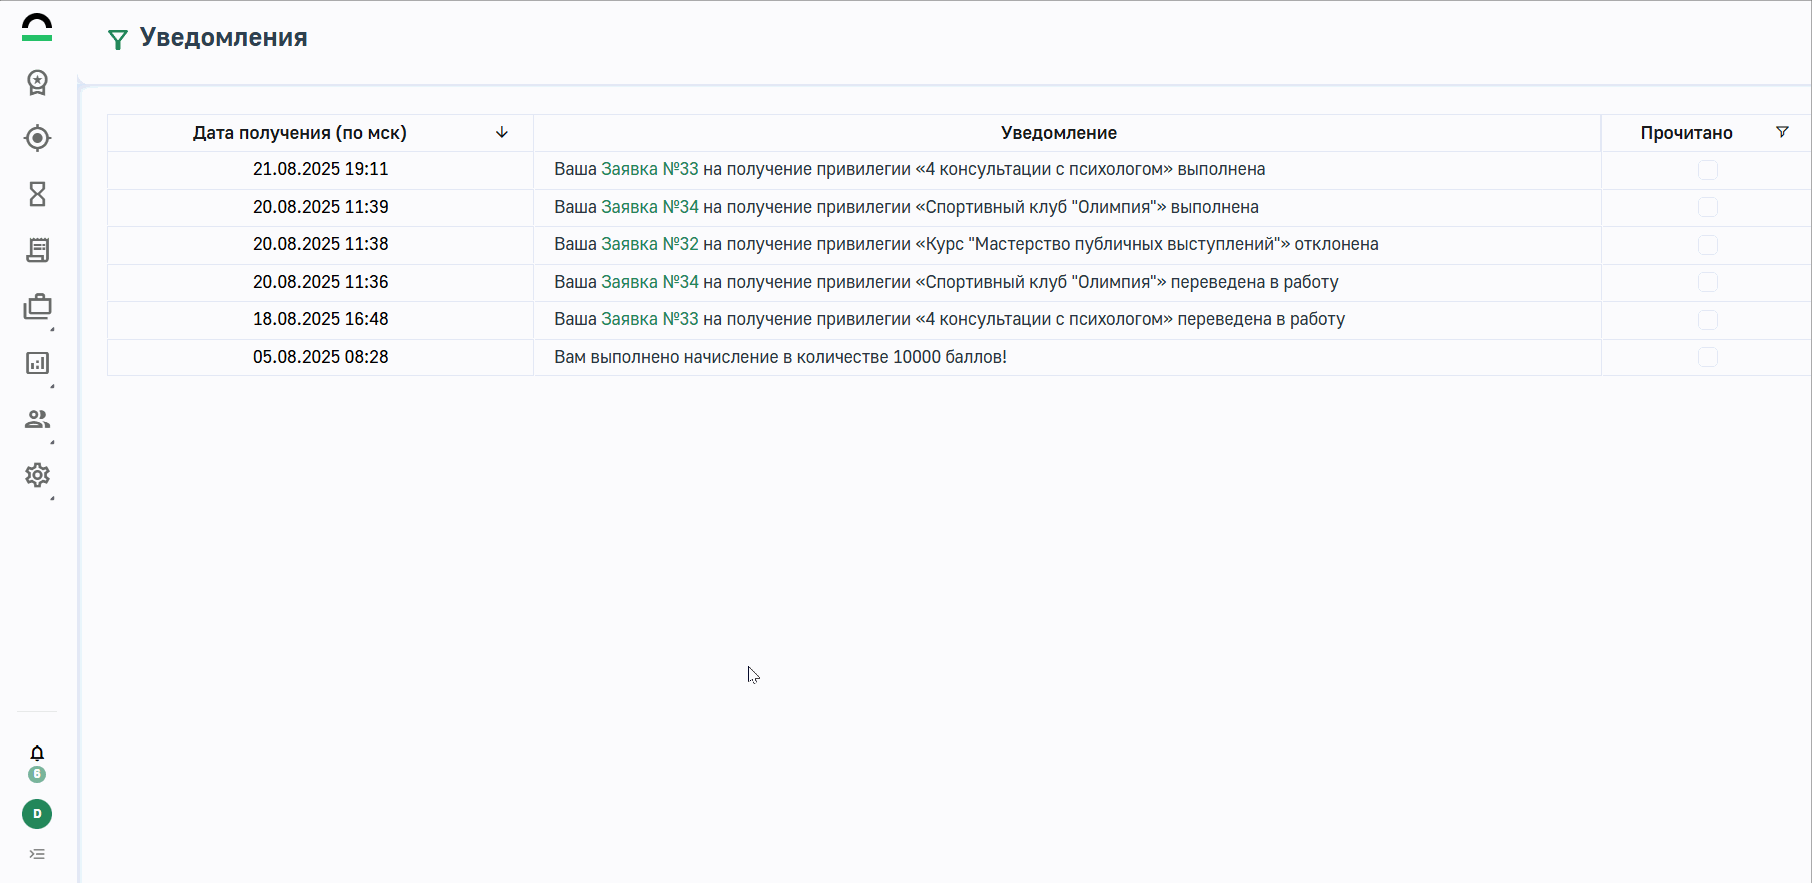The height and width of the screenshot is (883, 1812).
Task: Open the filter in the Прочитано column header
Action: [1781, 132]
